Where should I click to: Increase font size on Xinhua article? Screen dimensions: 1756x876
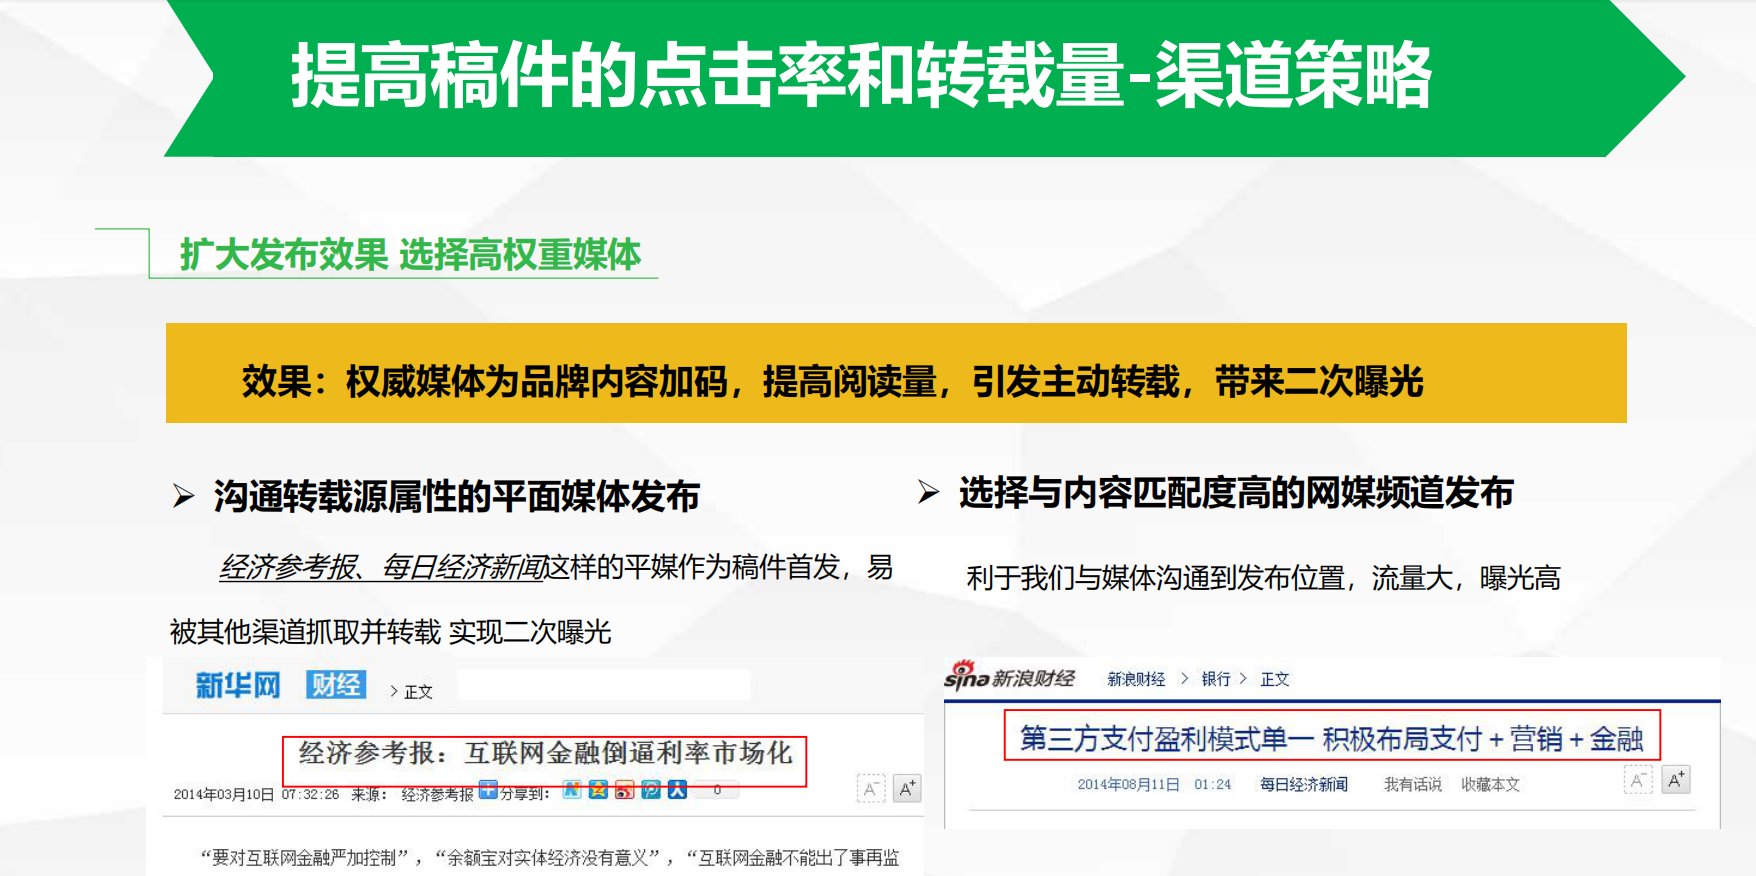pyautogui.click(x=906, y=789)
